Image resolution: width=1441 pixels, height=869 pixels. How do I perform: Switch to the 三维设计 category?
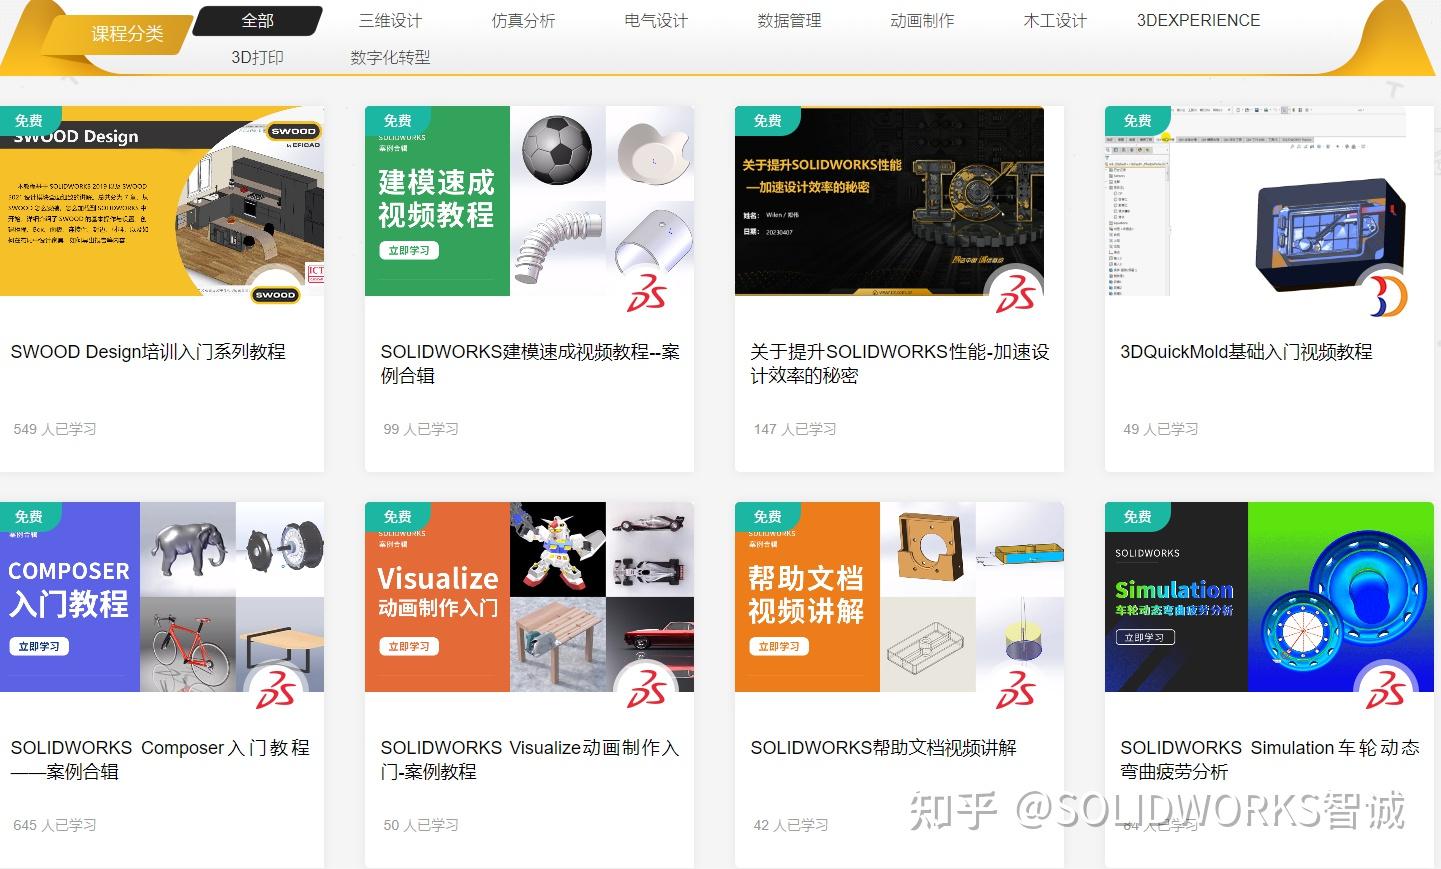click(391, 20)
